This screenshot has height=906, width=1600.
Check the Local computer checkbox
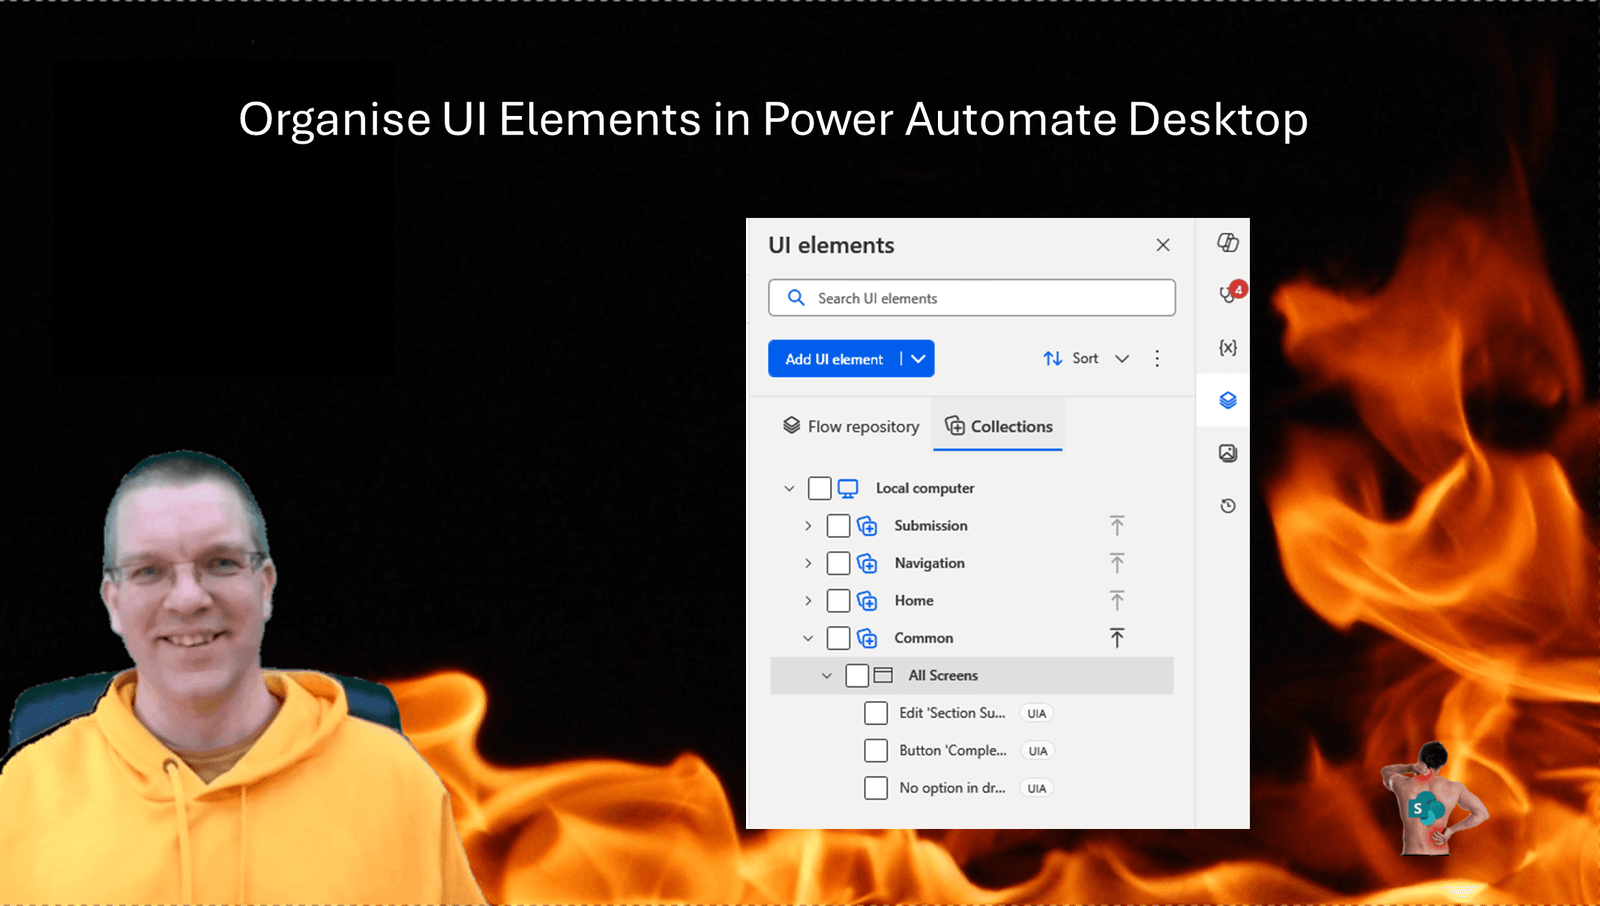820,488
